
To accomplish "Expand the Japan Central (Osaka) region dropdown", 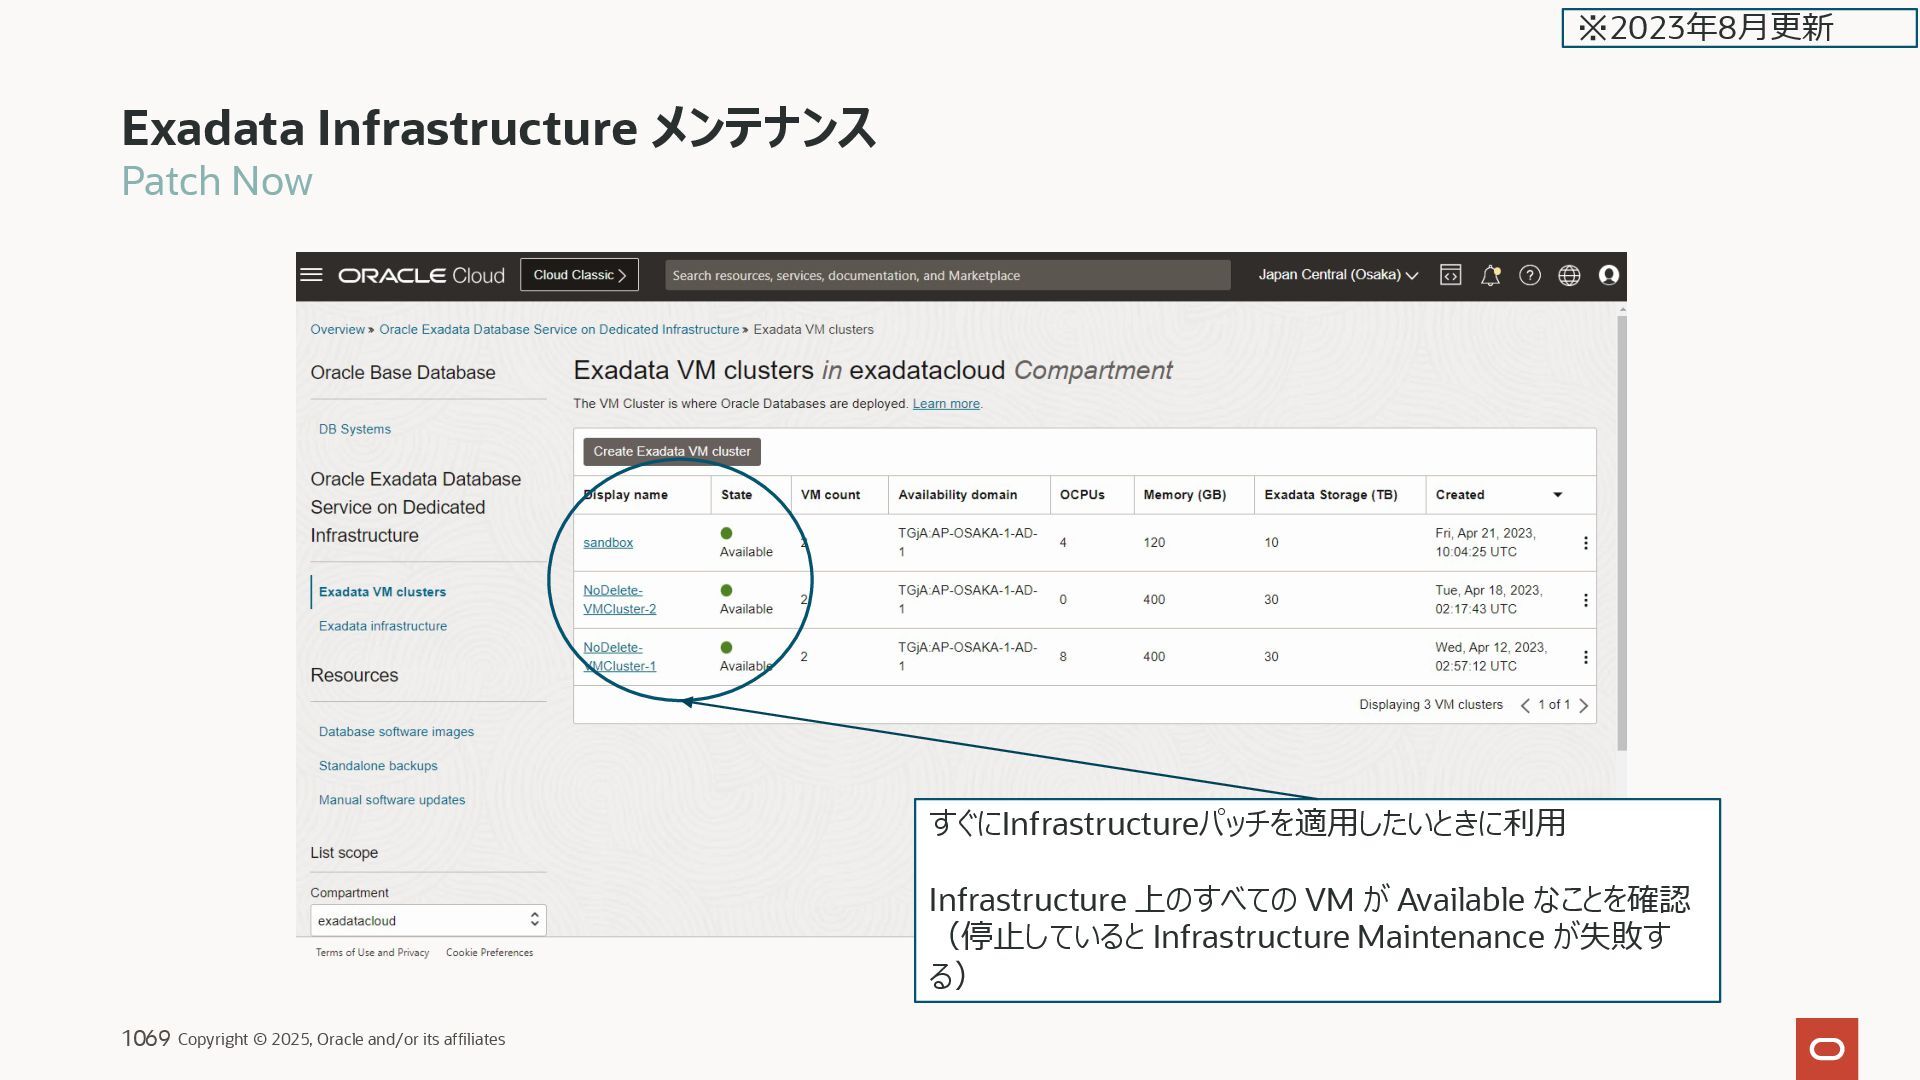I will (1337, 275).
